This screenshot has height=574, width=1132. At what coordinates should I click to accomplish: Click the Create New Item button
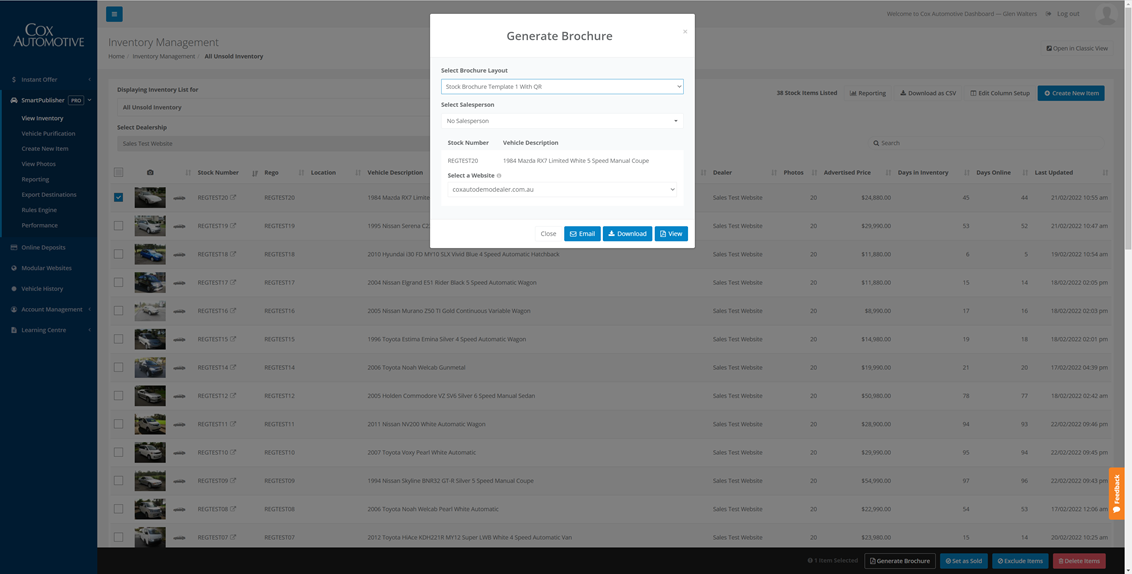click(1071, 93)
